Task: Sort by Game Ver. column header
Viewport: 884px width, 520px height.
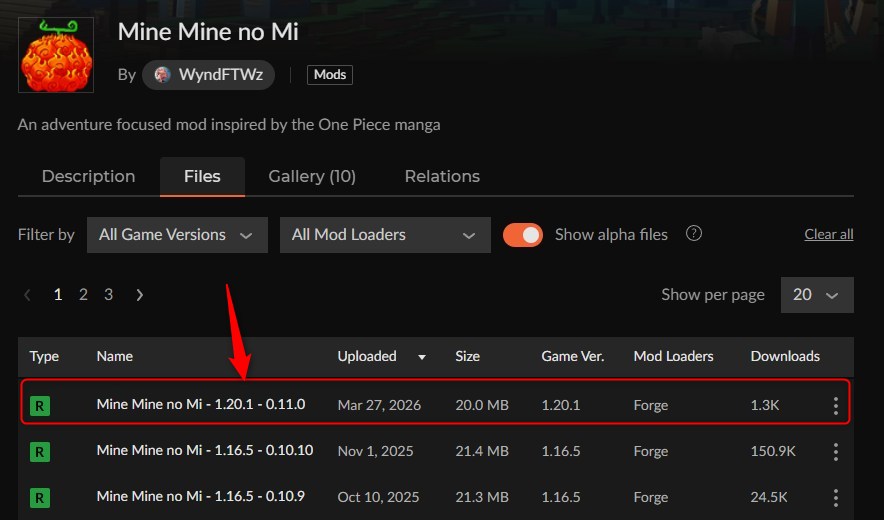Action: pyautogui.click(x=573, y=356)
